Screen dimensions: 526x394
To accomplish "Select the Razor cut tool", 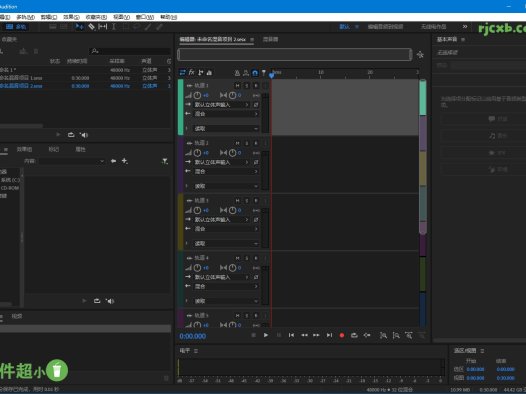I will [91, 26].
